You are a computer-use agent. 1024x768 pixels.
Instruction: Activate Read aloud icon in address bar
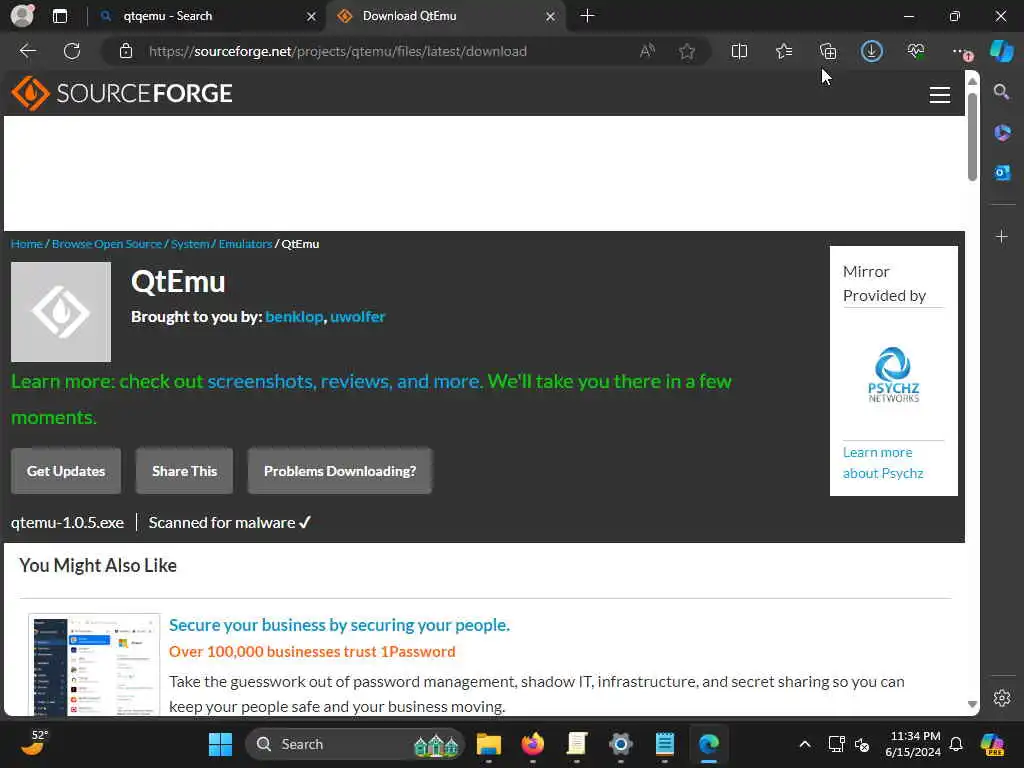click(x=647, y=51)
